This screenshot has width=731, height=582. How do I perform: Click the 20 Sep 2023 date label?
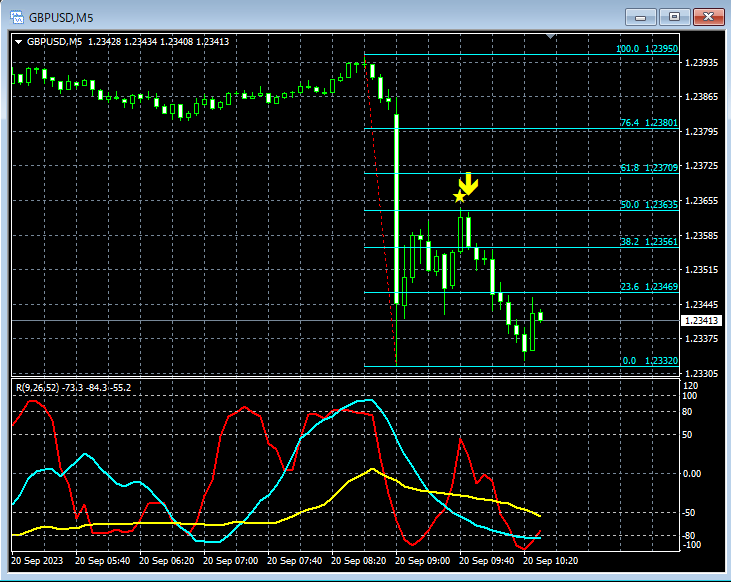(37, 561)
